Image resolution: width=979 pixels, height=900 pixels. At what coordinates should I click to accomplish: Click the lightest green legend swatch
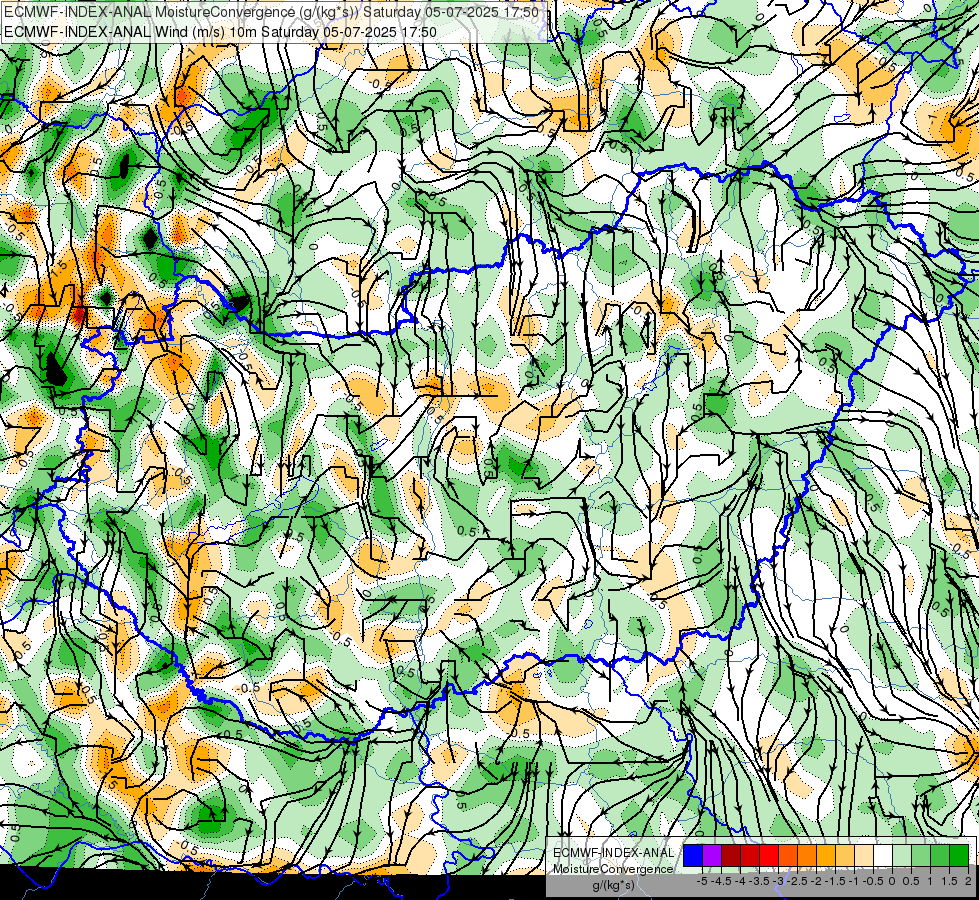pos(902,856)
